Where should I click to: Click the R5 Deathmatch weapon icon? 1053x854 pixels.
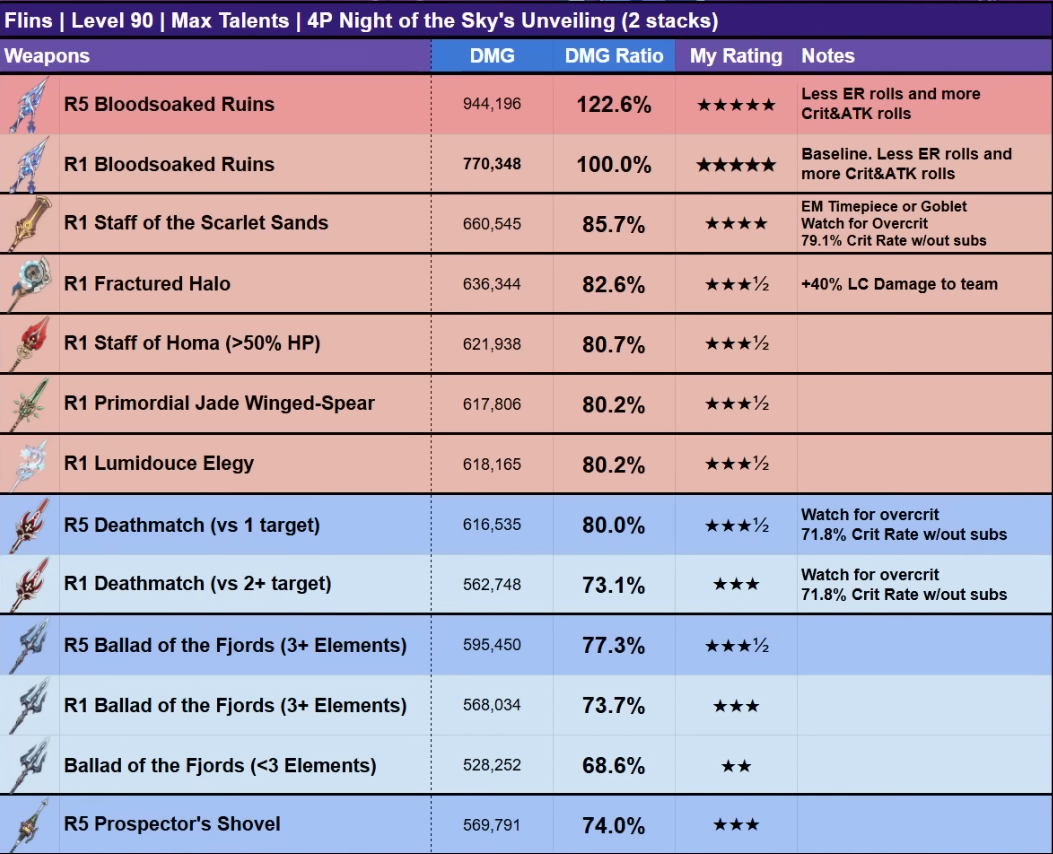point(30,525)
